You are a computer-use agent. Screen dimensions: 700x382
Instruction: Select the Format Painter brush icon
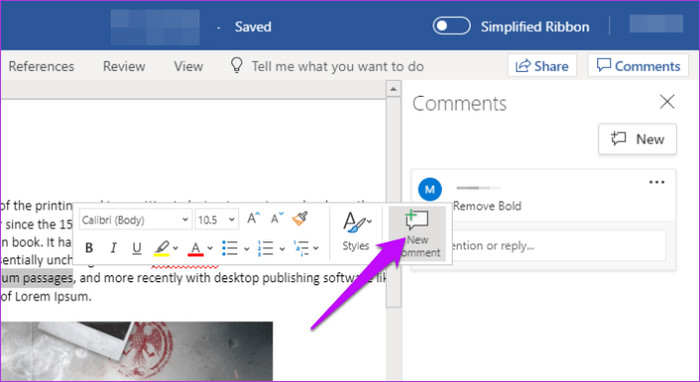coord(300,219)
